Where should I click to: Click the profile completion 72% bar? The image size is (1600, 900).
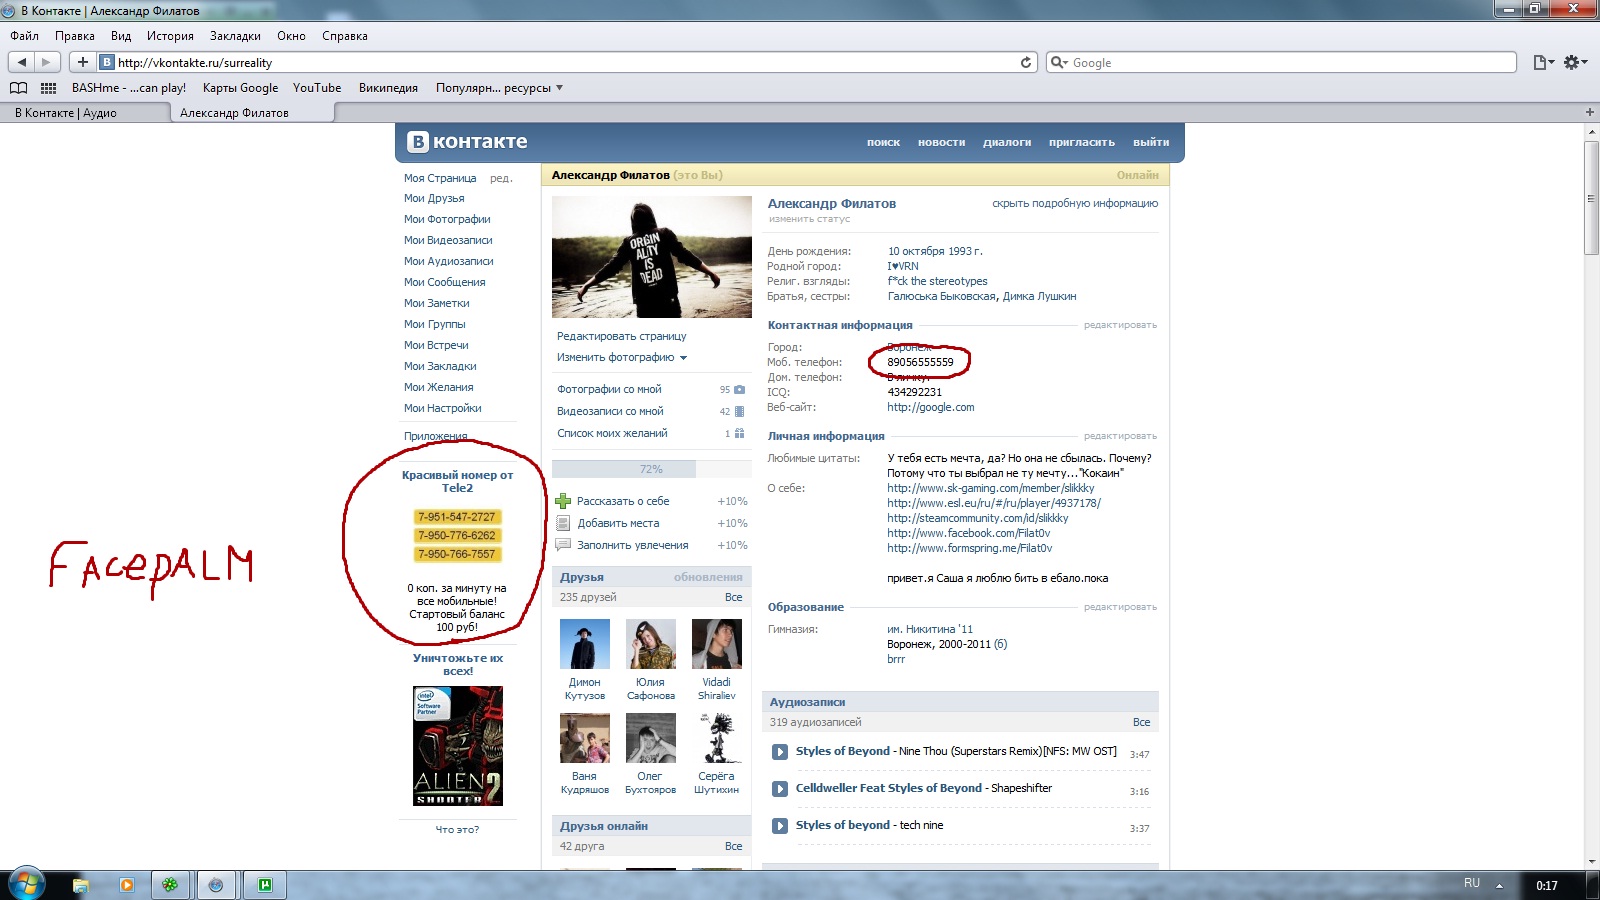coord(651,469)
